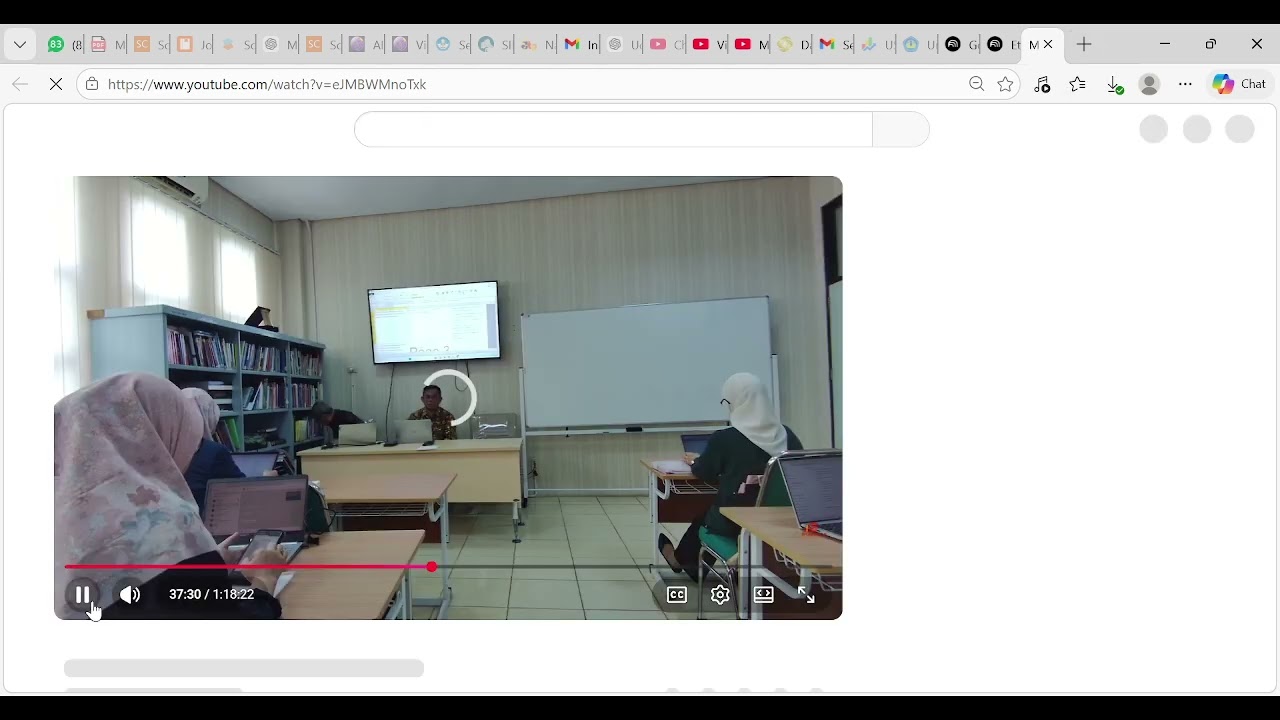Screen dimensions: 1280x720
Task: Click the YouTube search box placeholder
Action: [613, 129]
